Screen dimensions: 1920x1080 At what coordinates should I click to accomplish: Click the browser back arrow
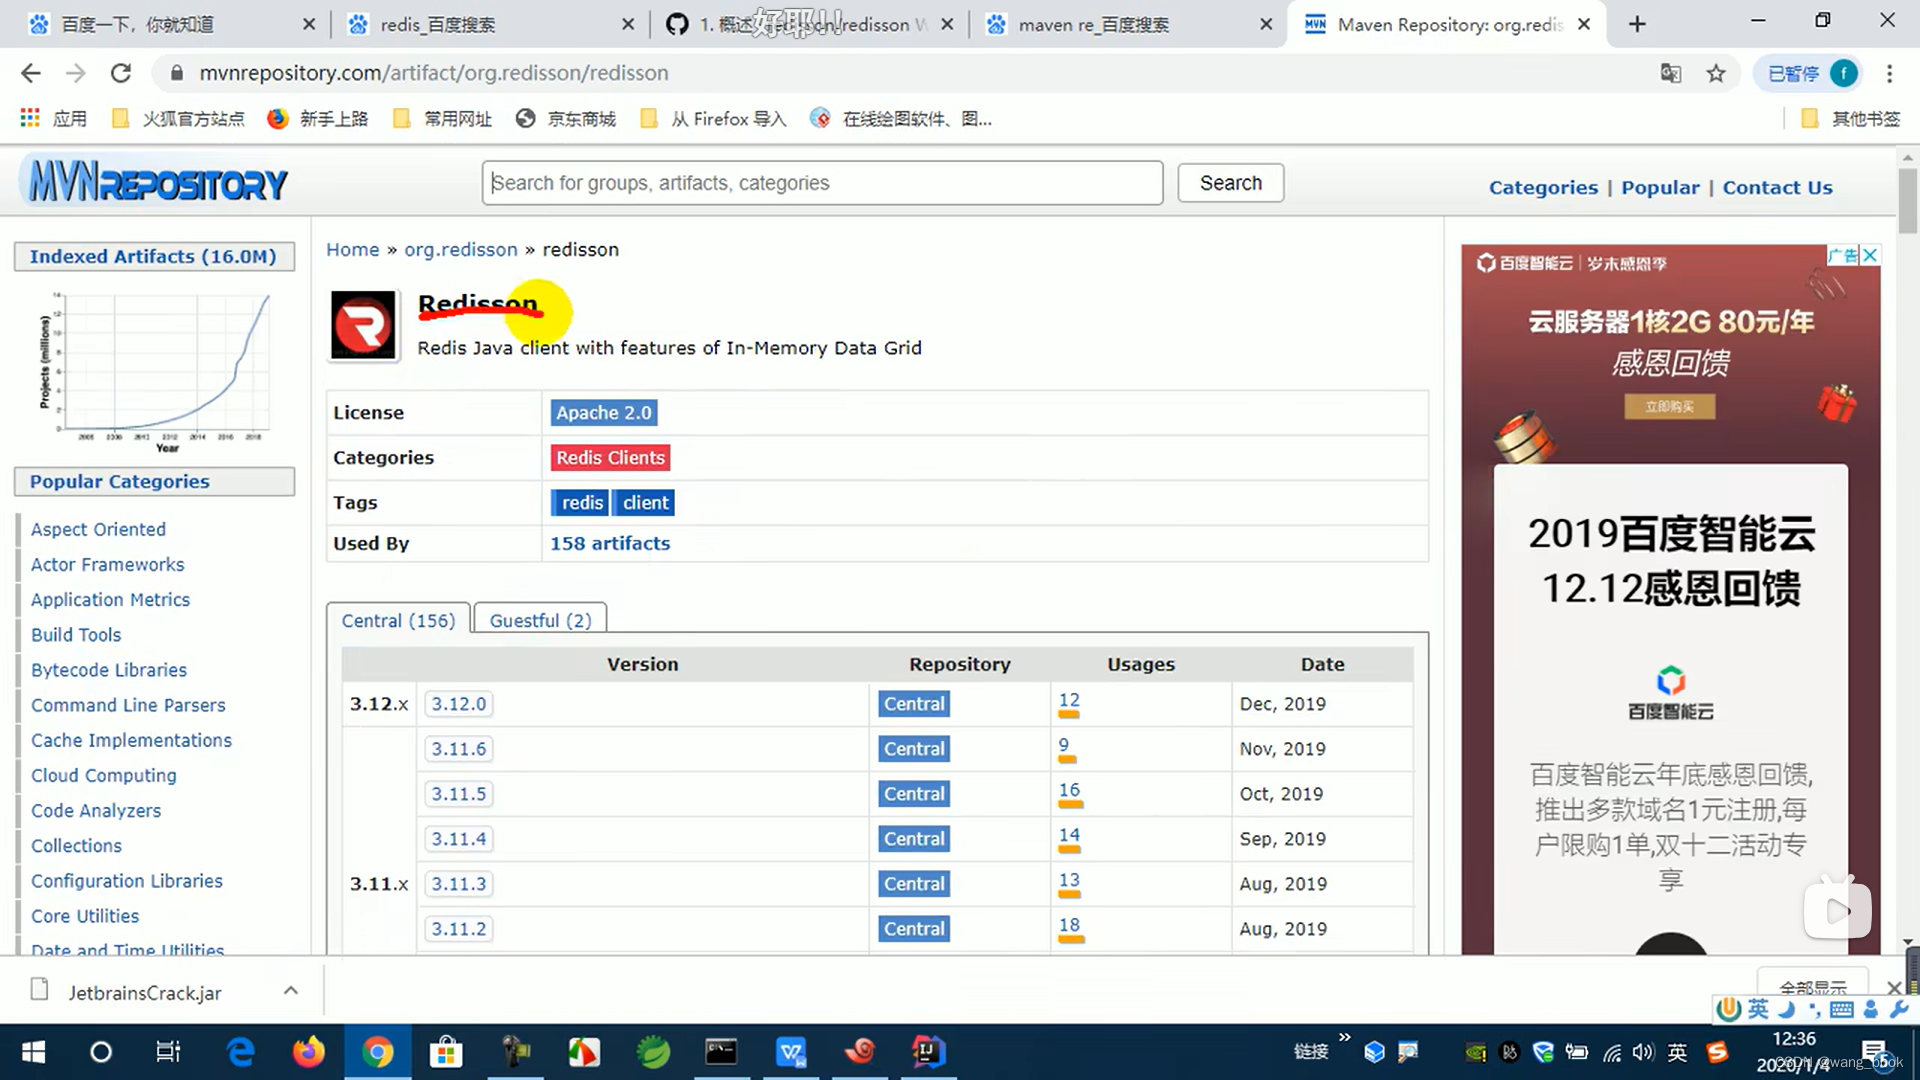31,73
